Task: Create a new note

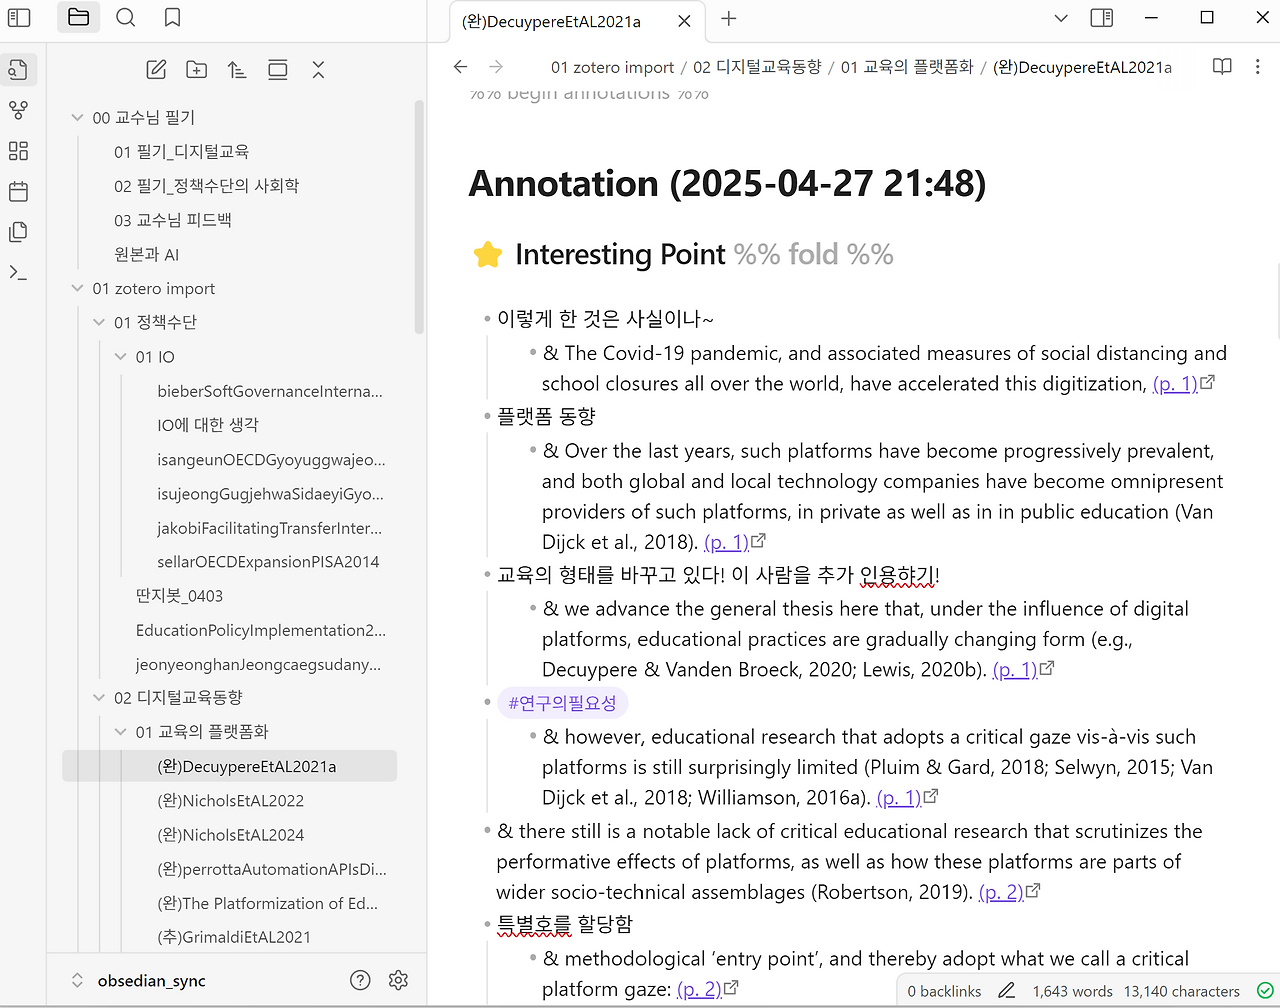Action: coord(156,69)
